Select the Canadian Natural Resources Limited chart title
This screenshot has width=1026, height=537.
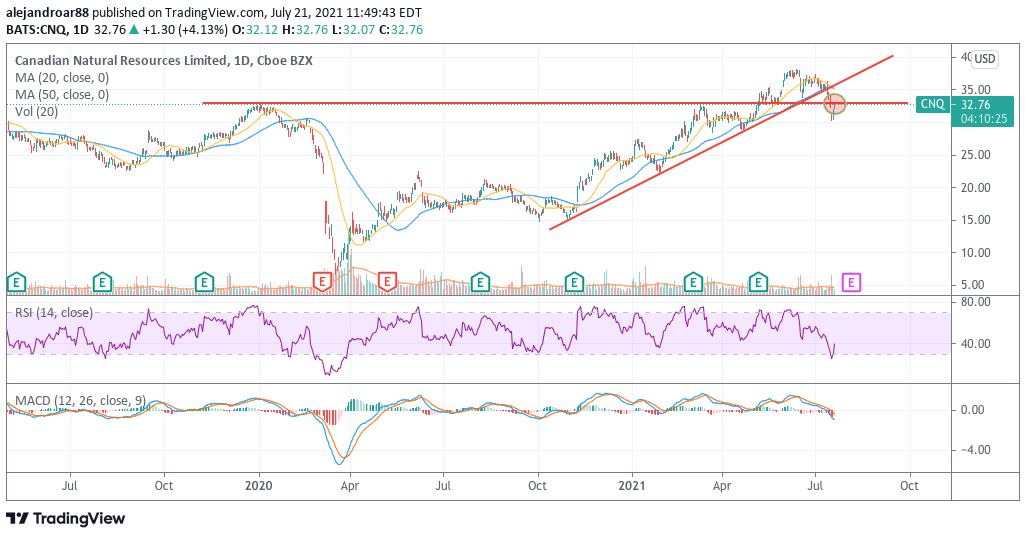(164, 60)
